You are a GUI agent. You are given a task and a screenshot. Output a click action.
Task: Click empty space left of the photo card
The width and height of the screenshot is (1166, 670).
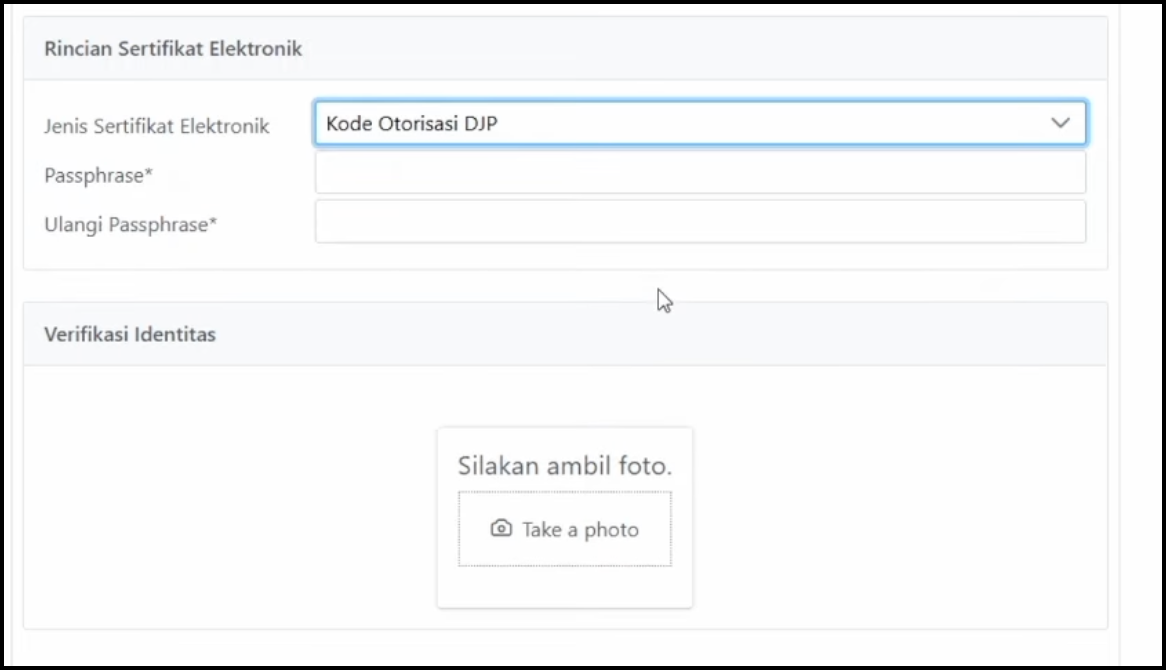[x=230, y=500]
